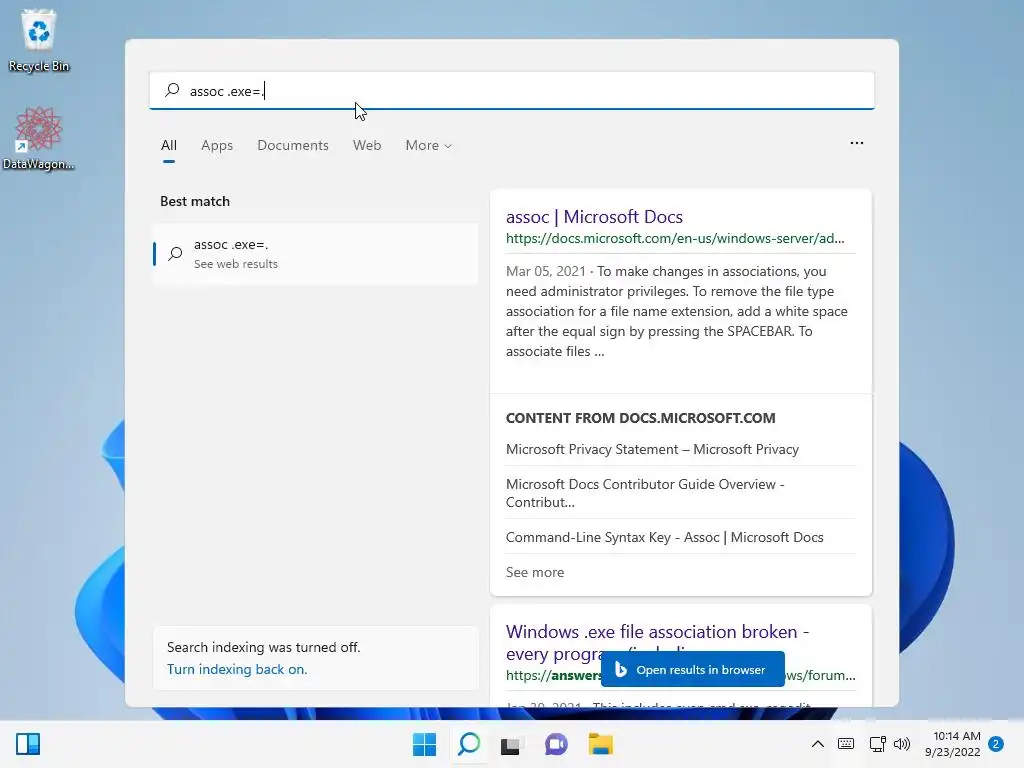Click 'CONTENT FROM DOCS.MICROSOFT.COM' heading
The height and width of the screenshot is (768, 1024).
(x=641, y=418)
